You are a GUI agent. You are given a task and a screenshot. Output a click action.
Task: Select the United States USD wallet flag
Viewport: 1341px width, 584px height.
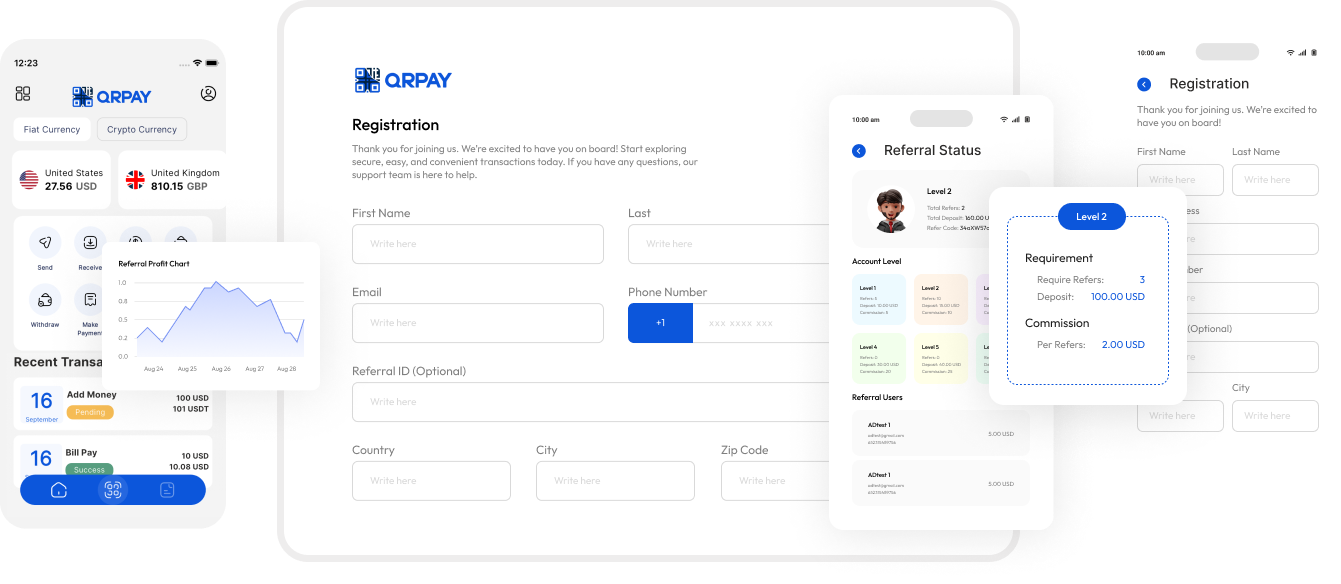[29, 180]
